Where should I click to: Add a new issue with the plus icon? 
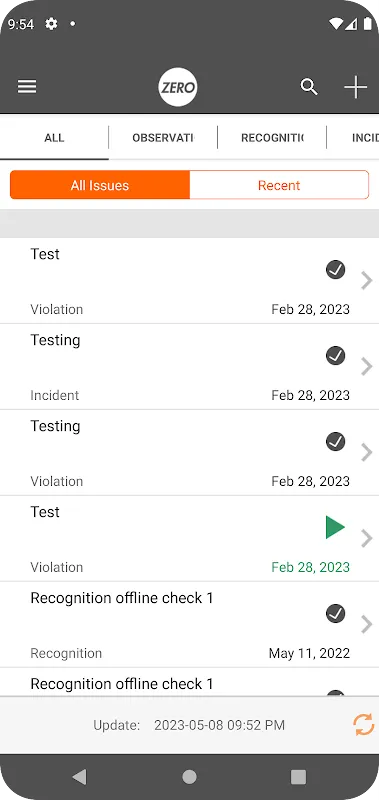[356, 87]
